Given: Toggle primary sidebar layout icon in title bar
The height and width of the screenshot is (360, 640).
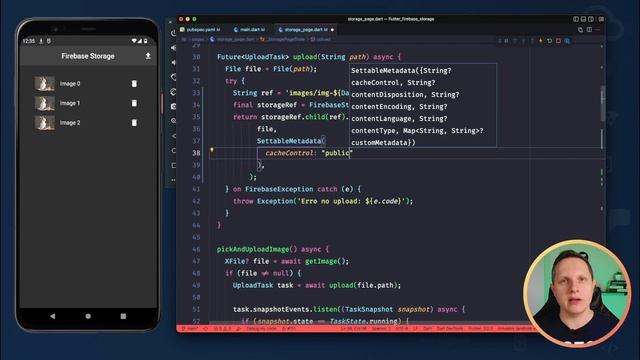Looking at the screenshot, I should tap(576, 19).
